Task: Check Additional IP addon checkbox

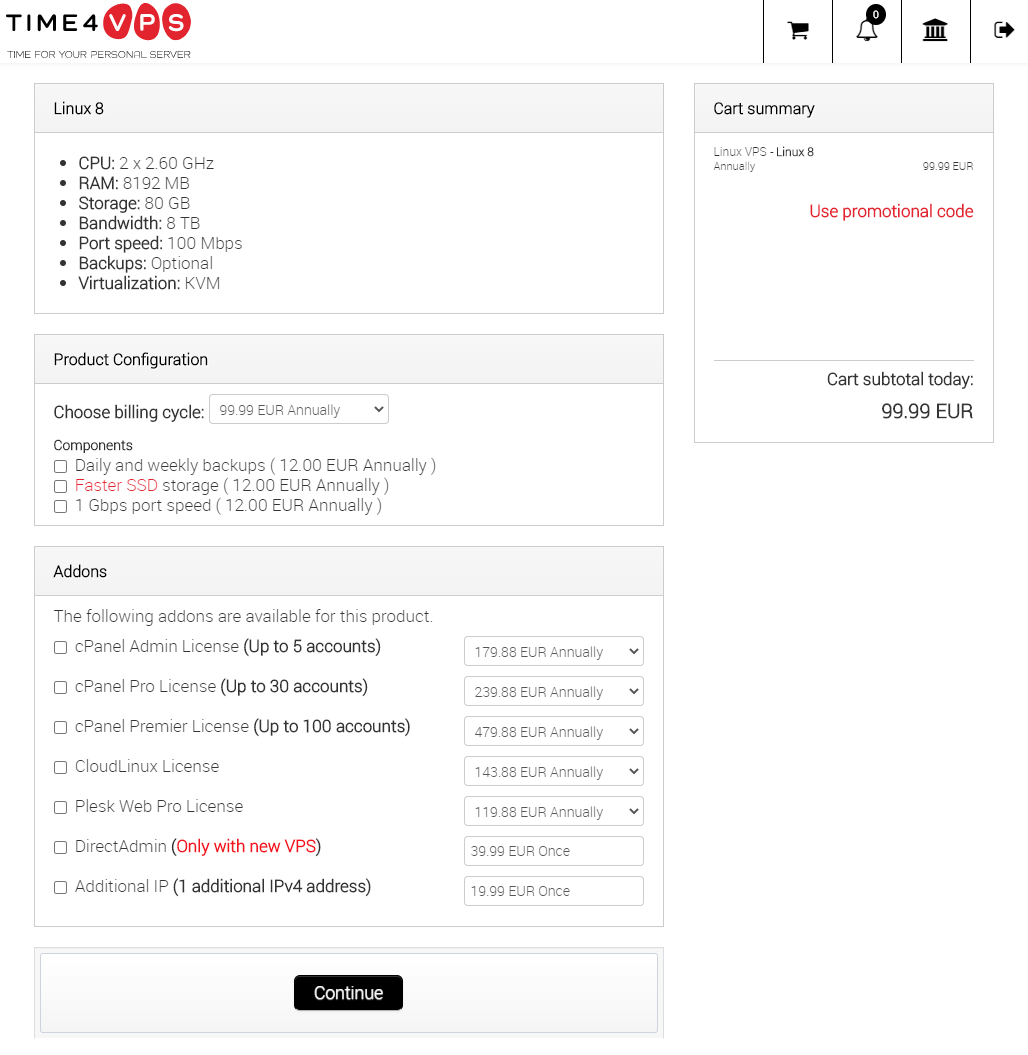Action: click(x=61, y=887)
